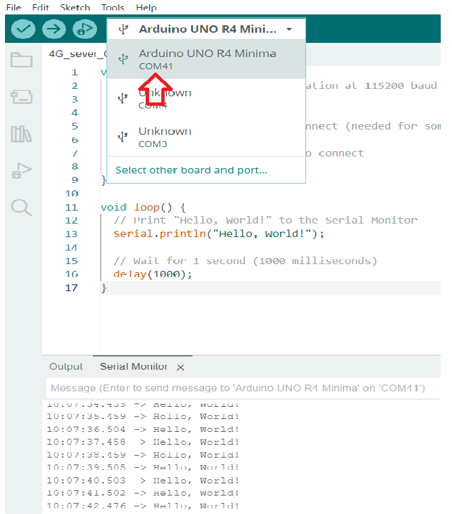The width and height of the screenshot is (452, 514).
Task: Switch to the Serial Monitor tab
Action: click(134, 367)
